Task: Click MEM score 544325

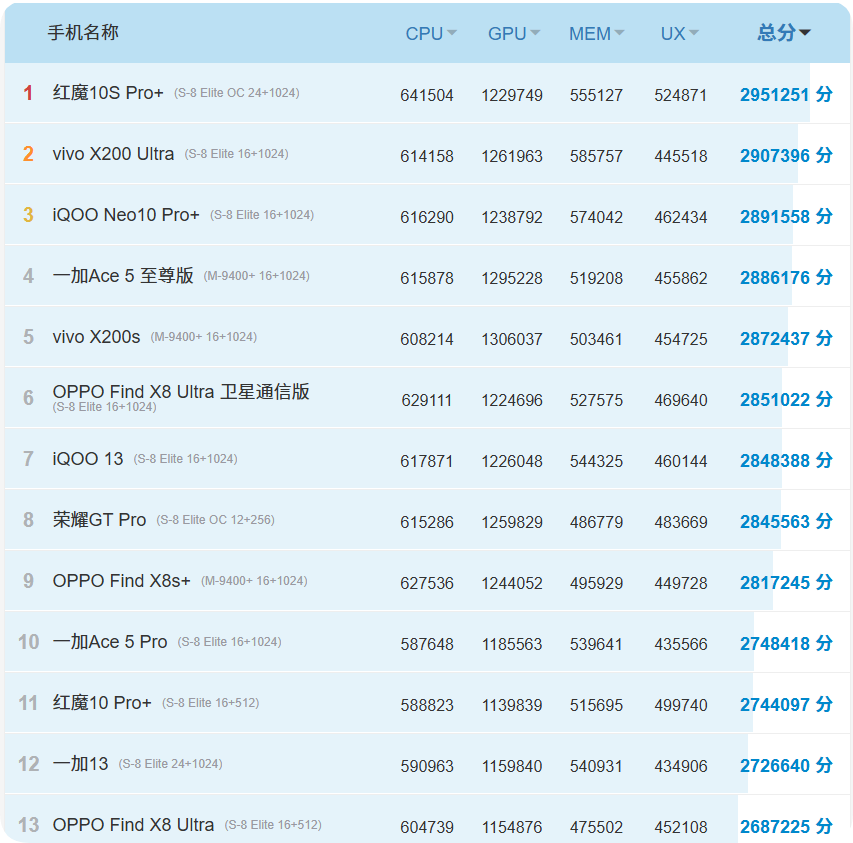Action: (x=596, y=462)
